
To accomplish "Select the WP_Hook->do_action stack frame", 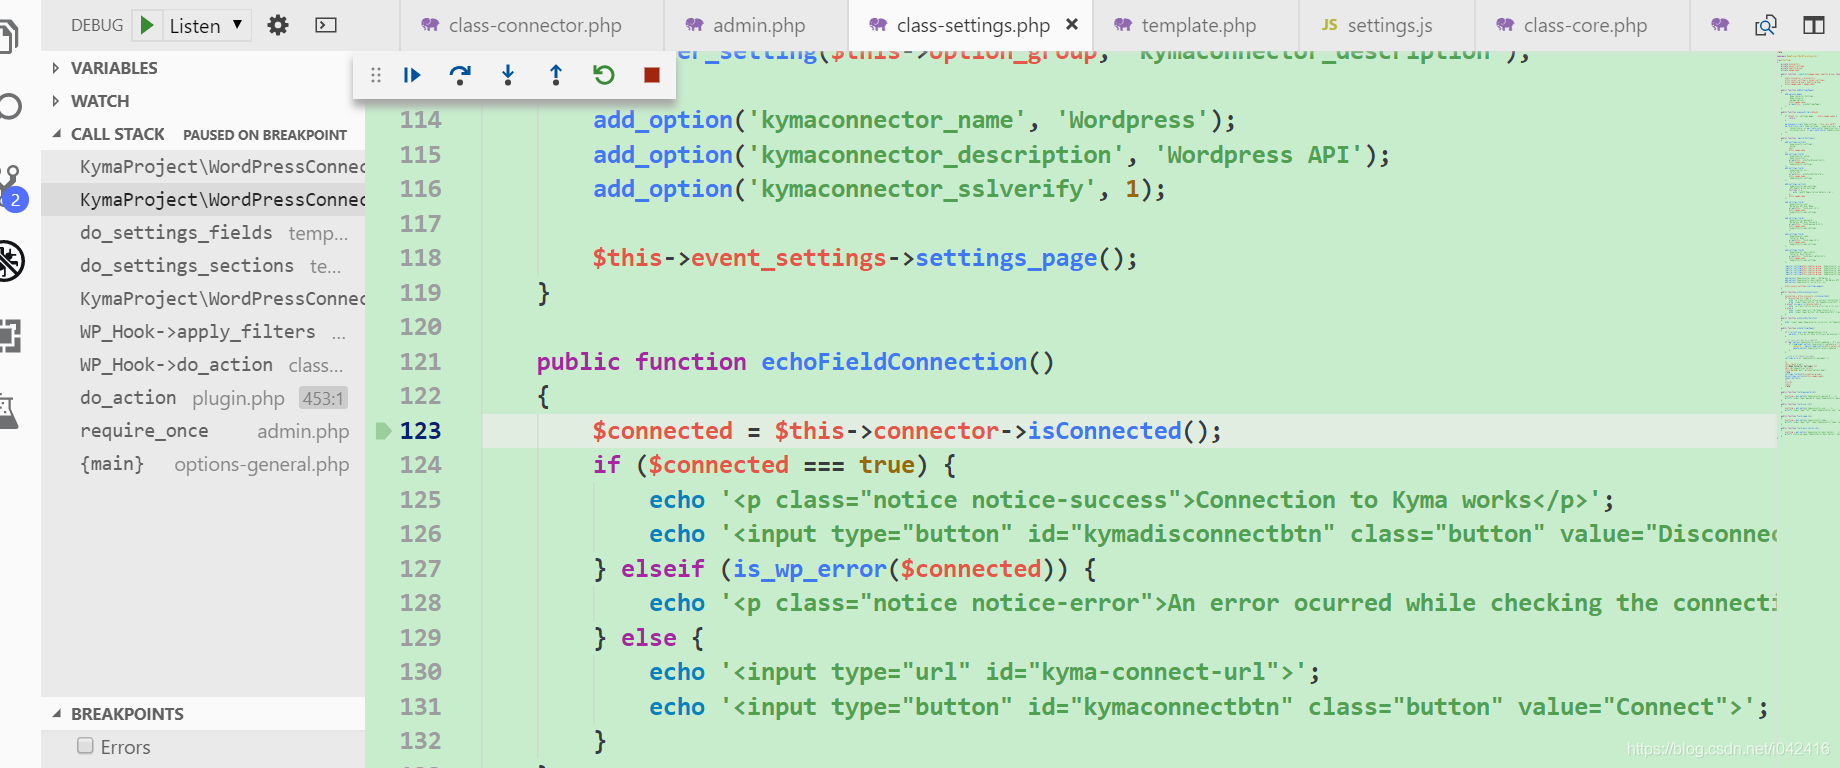I will point(203,365).
